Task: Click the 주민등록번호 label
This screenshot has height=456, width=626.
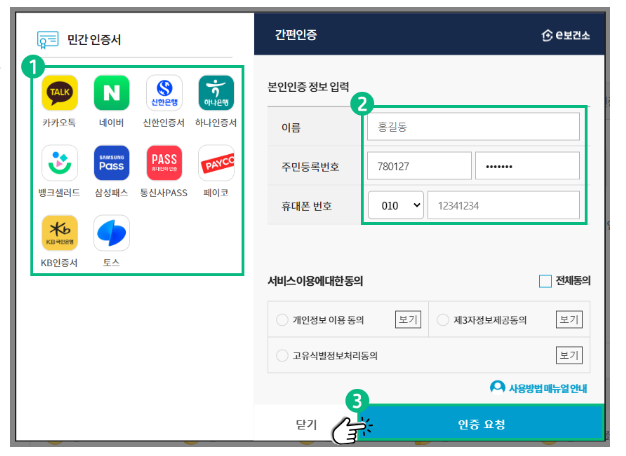Action: [310, 167]
